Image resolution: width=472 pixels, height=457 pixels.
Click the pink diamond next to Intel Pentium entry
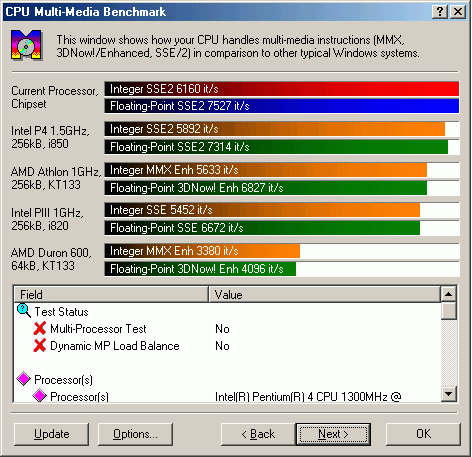[40, 396]
